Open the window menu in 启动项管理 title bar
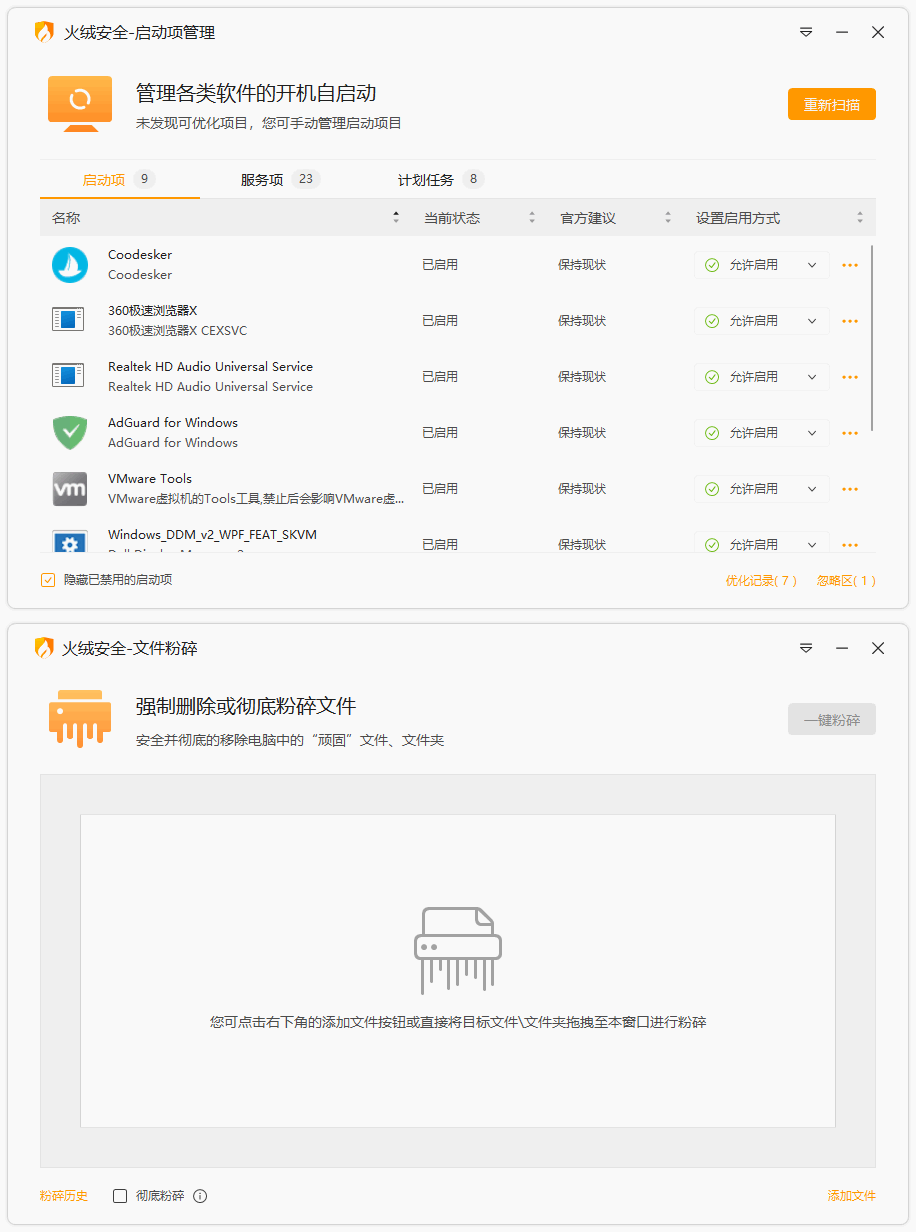 point(806,32)
